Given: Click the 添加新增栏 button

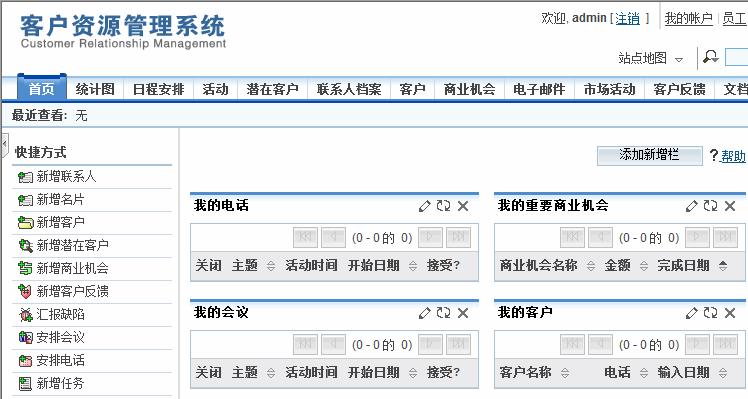Looking at the screenshot, I should click(x=649, y=155).
